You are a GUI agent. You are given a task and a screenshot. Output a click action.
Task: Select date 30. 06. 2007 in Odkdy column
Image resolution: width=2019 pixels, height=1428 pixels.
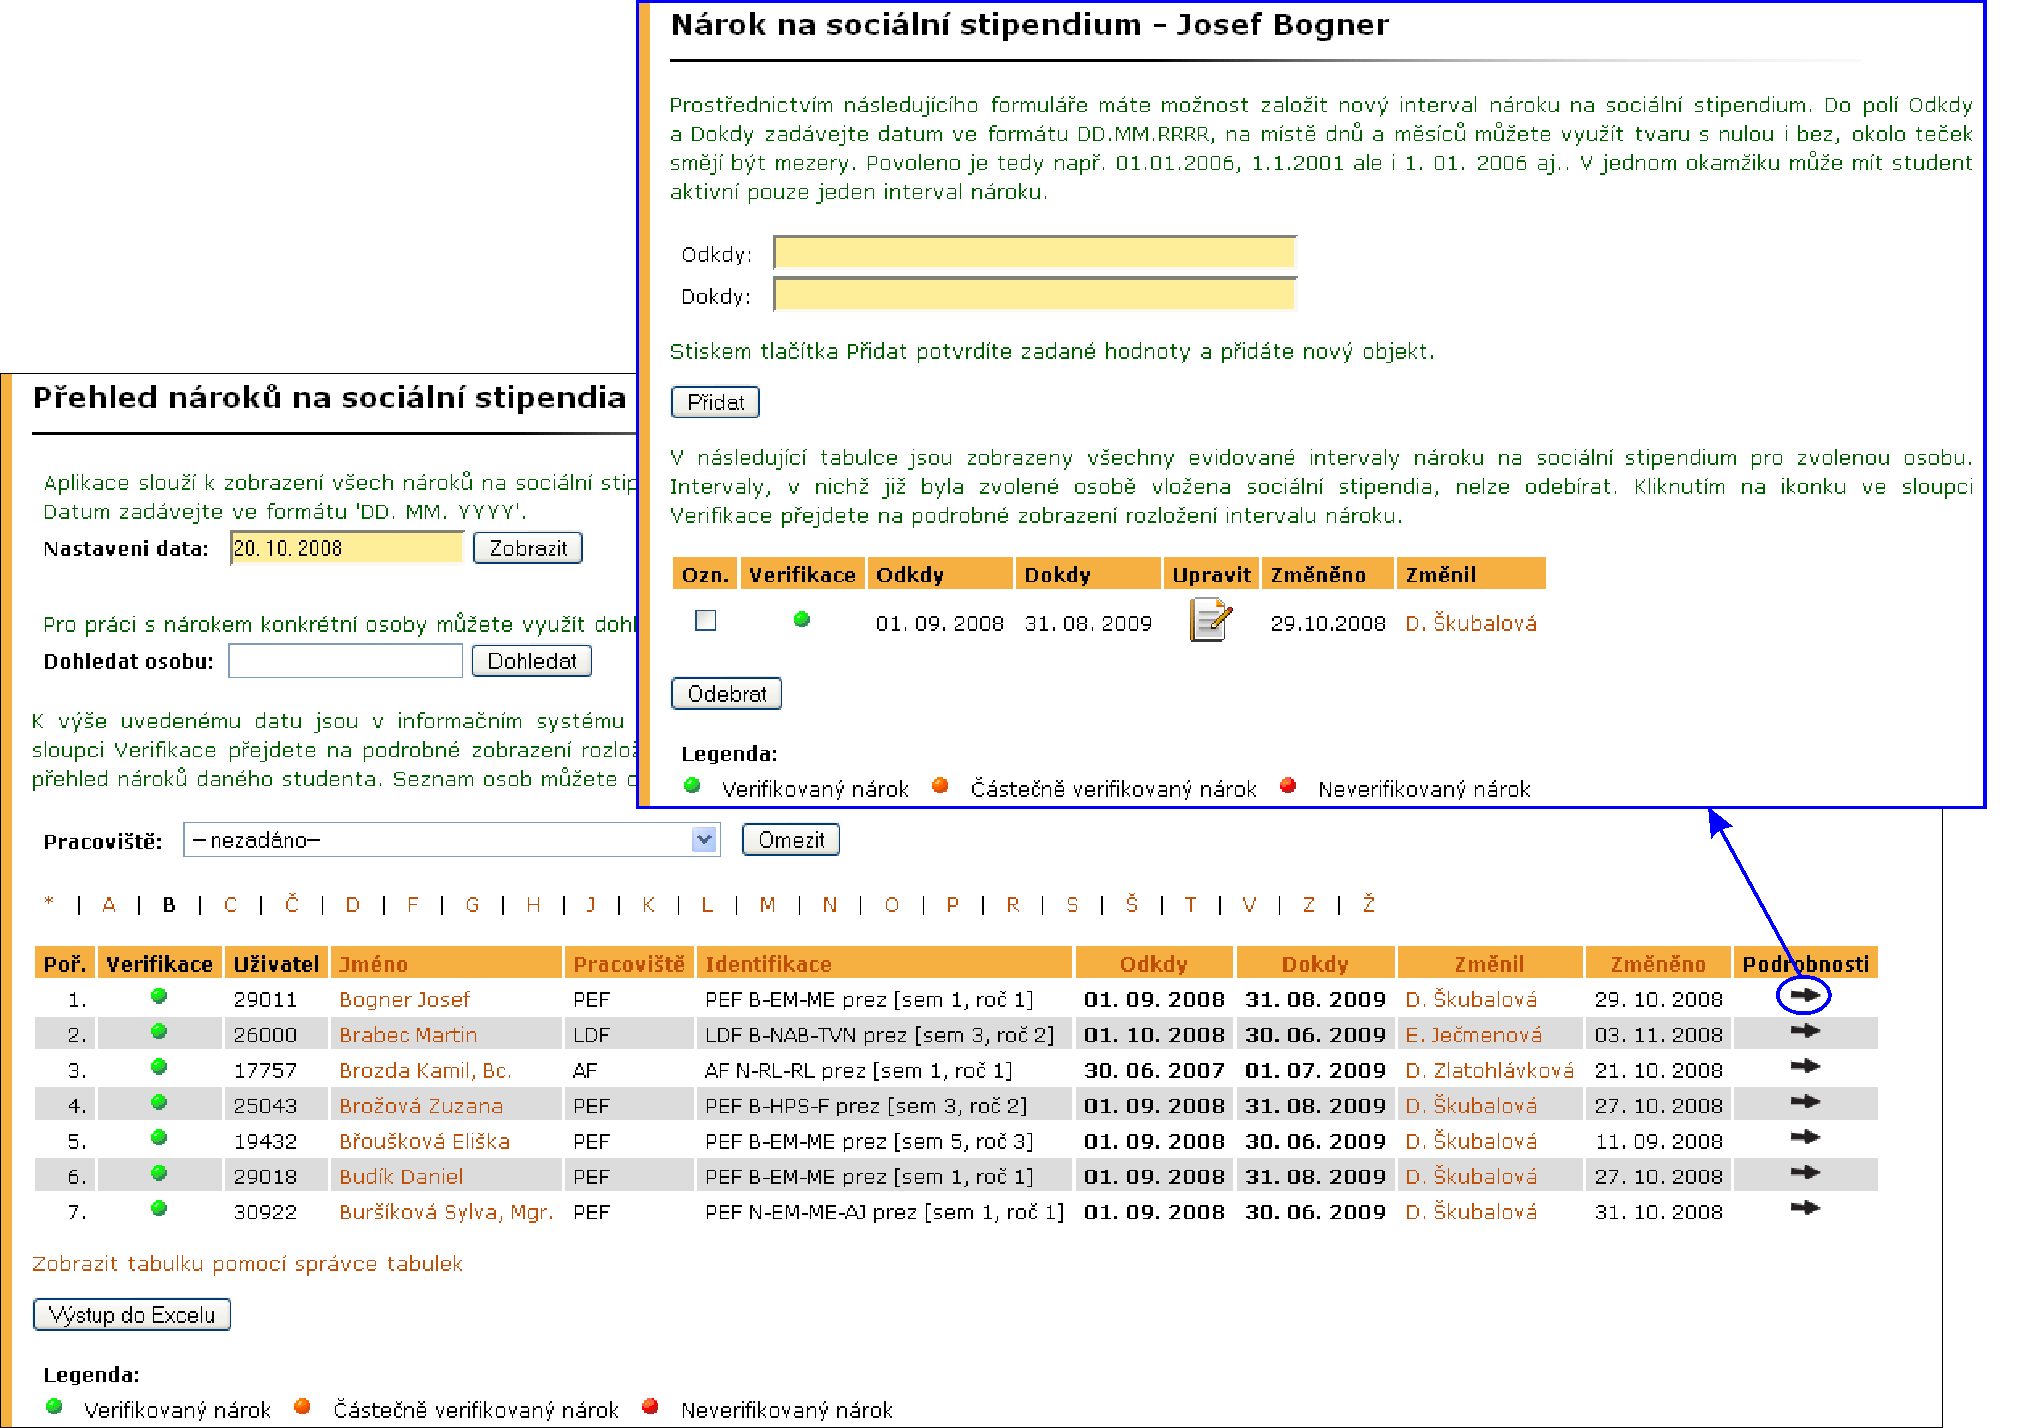1154,1070
